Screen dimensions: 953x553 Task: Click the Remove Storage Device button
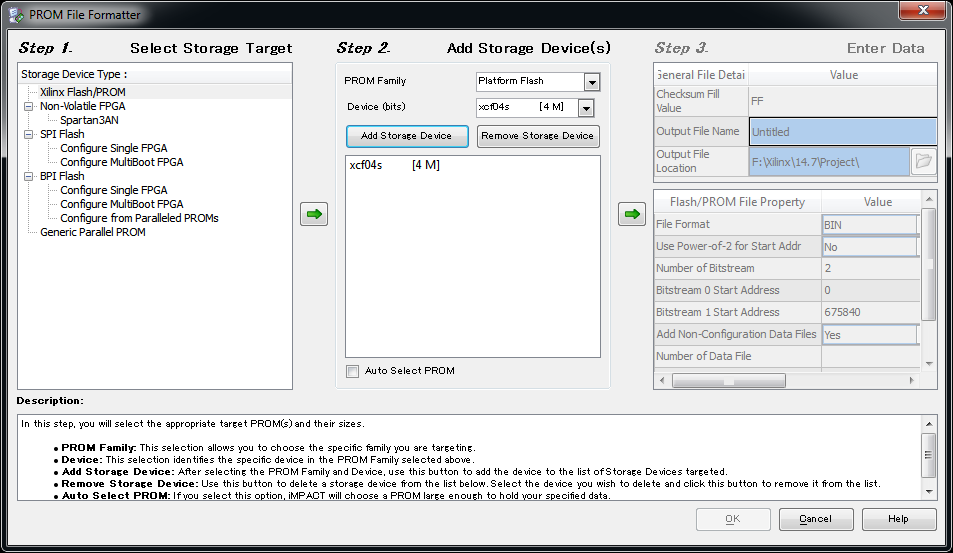(x=538, y=136)
